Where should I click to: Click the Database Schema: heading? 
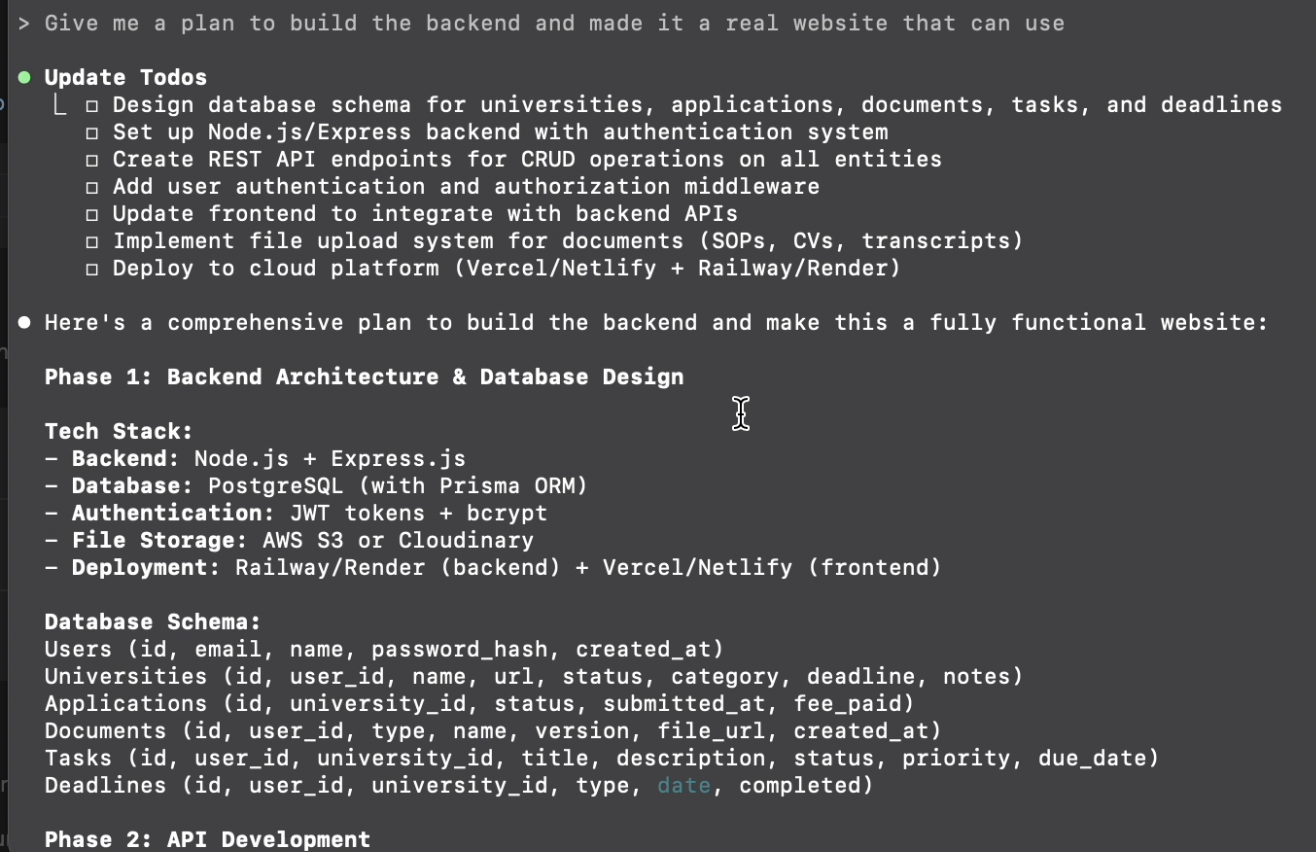pos(153,622)
